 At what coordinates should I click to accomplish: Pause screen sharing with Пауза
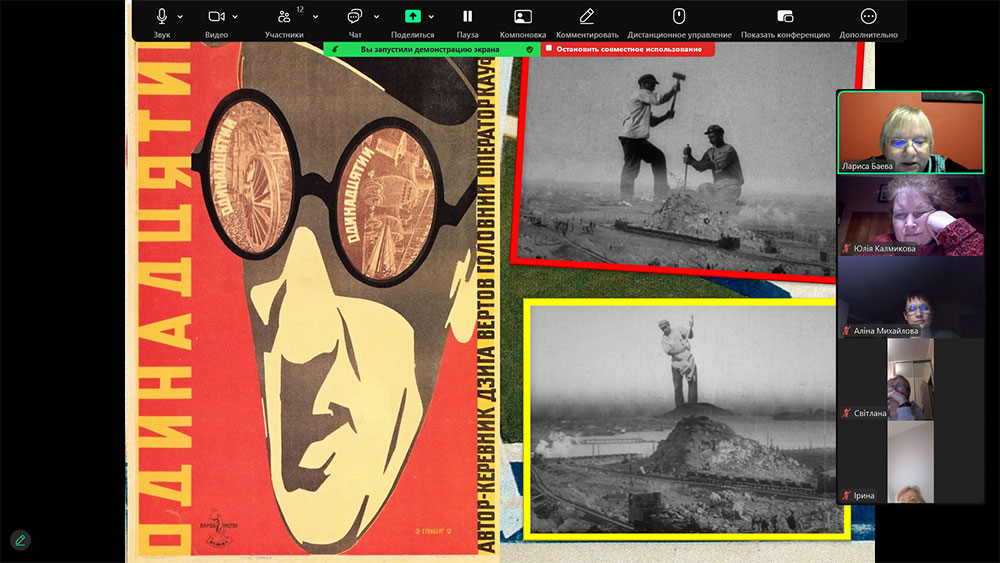click(467, 17)
